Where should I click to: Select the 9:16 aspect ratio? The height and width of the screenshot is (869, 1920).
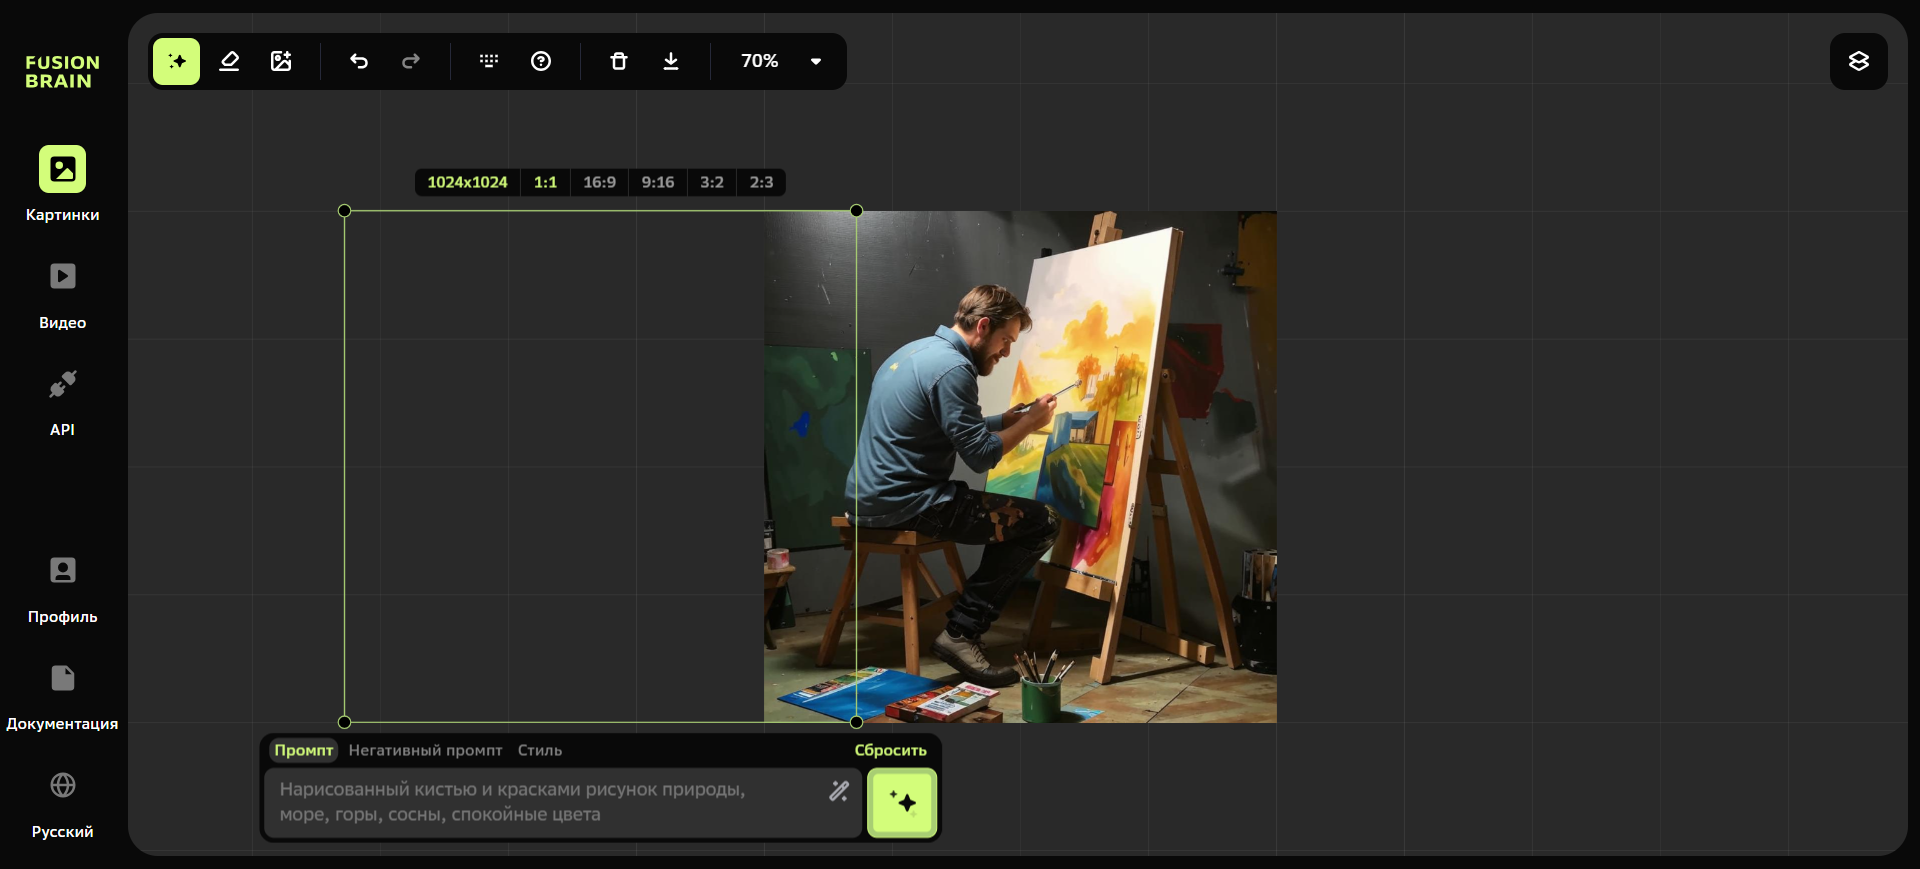657,182
